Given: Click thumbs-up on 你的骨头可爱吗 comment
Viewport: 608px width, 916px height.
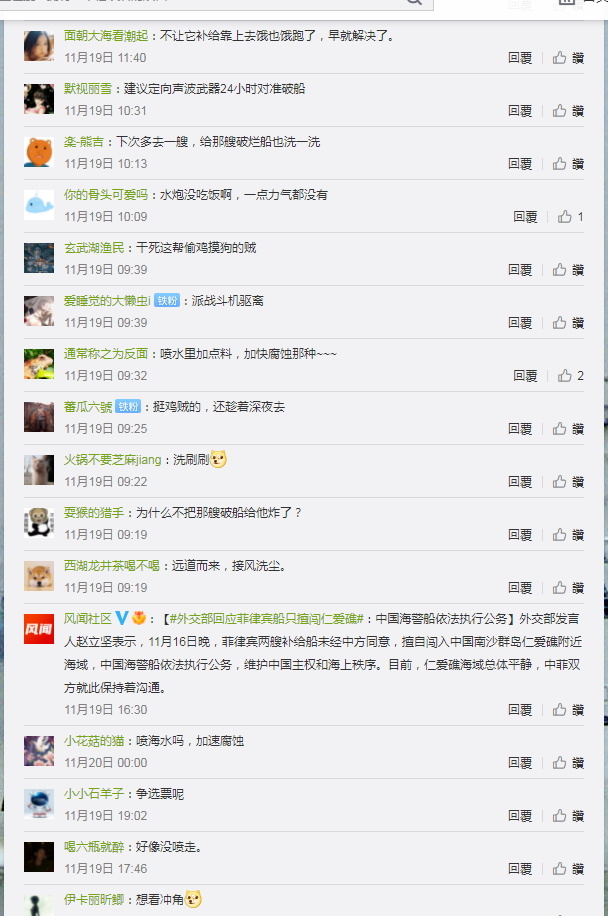Looking at the screenshot, I should pyautogui.click(x=570, y=217).
